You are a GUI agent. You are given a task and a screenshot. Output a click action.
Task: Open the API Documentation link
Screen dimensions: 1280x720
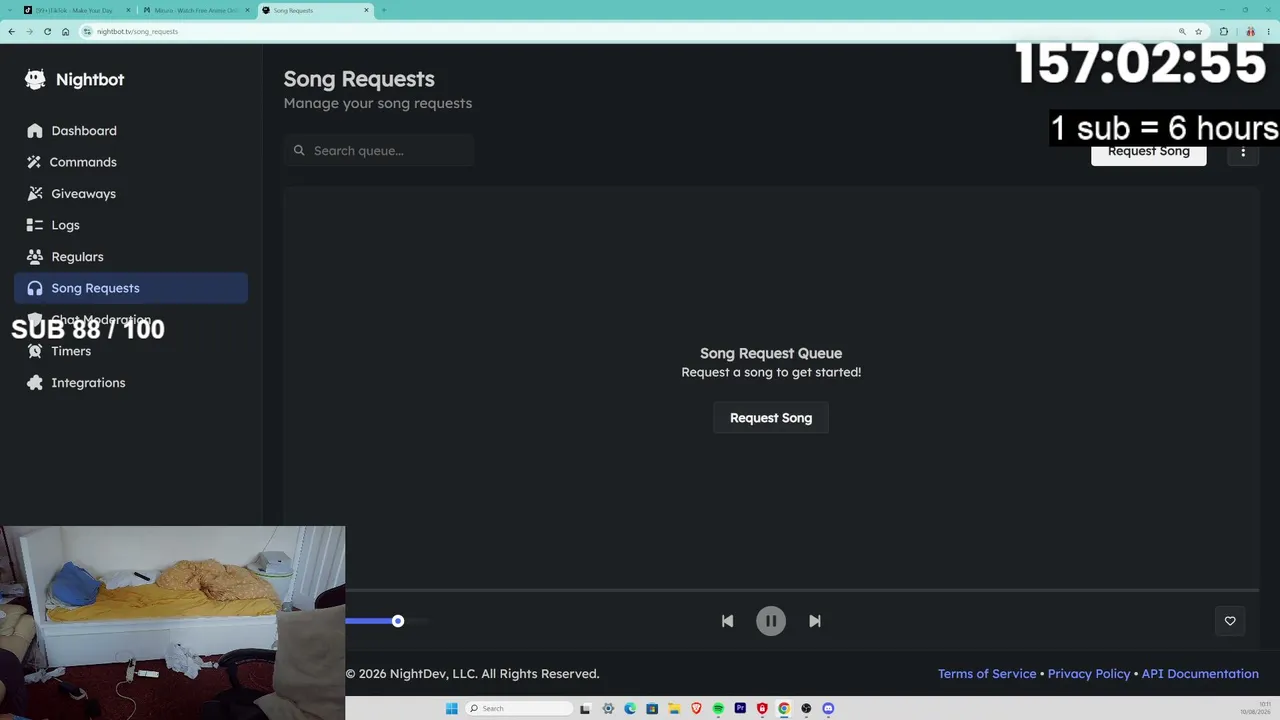[1200, 674]
